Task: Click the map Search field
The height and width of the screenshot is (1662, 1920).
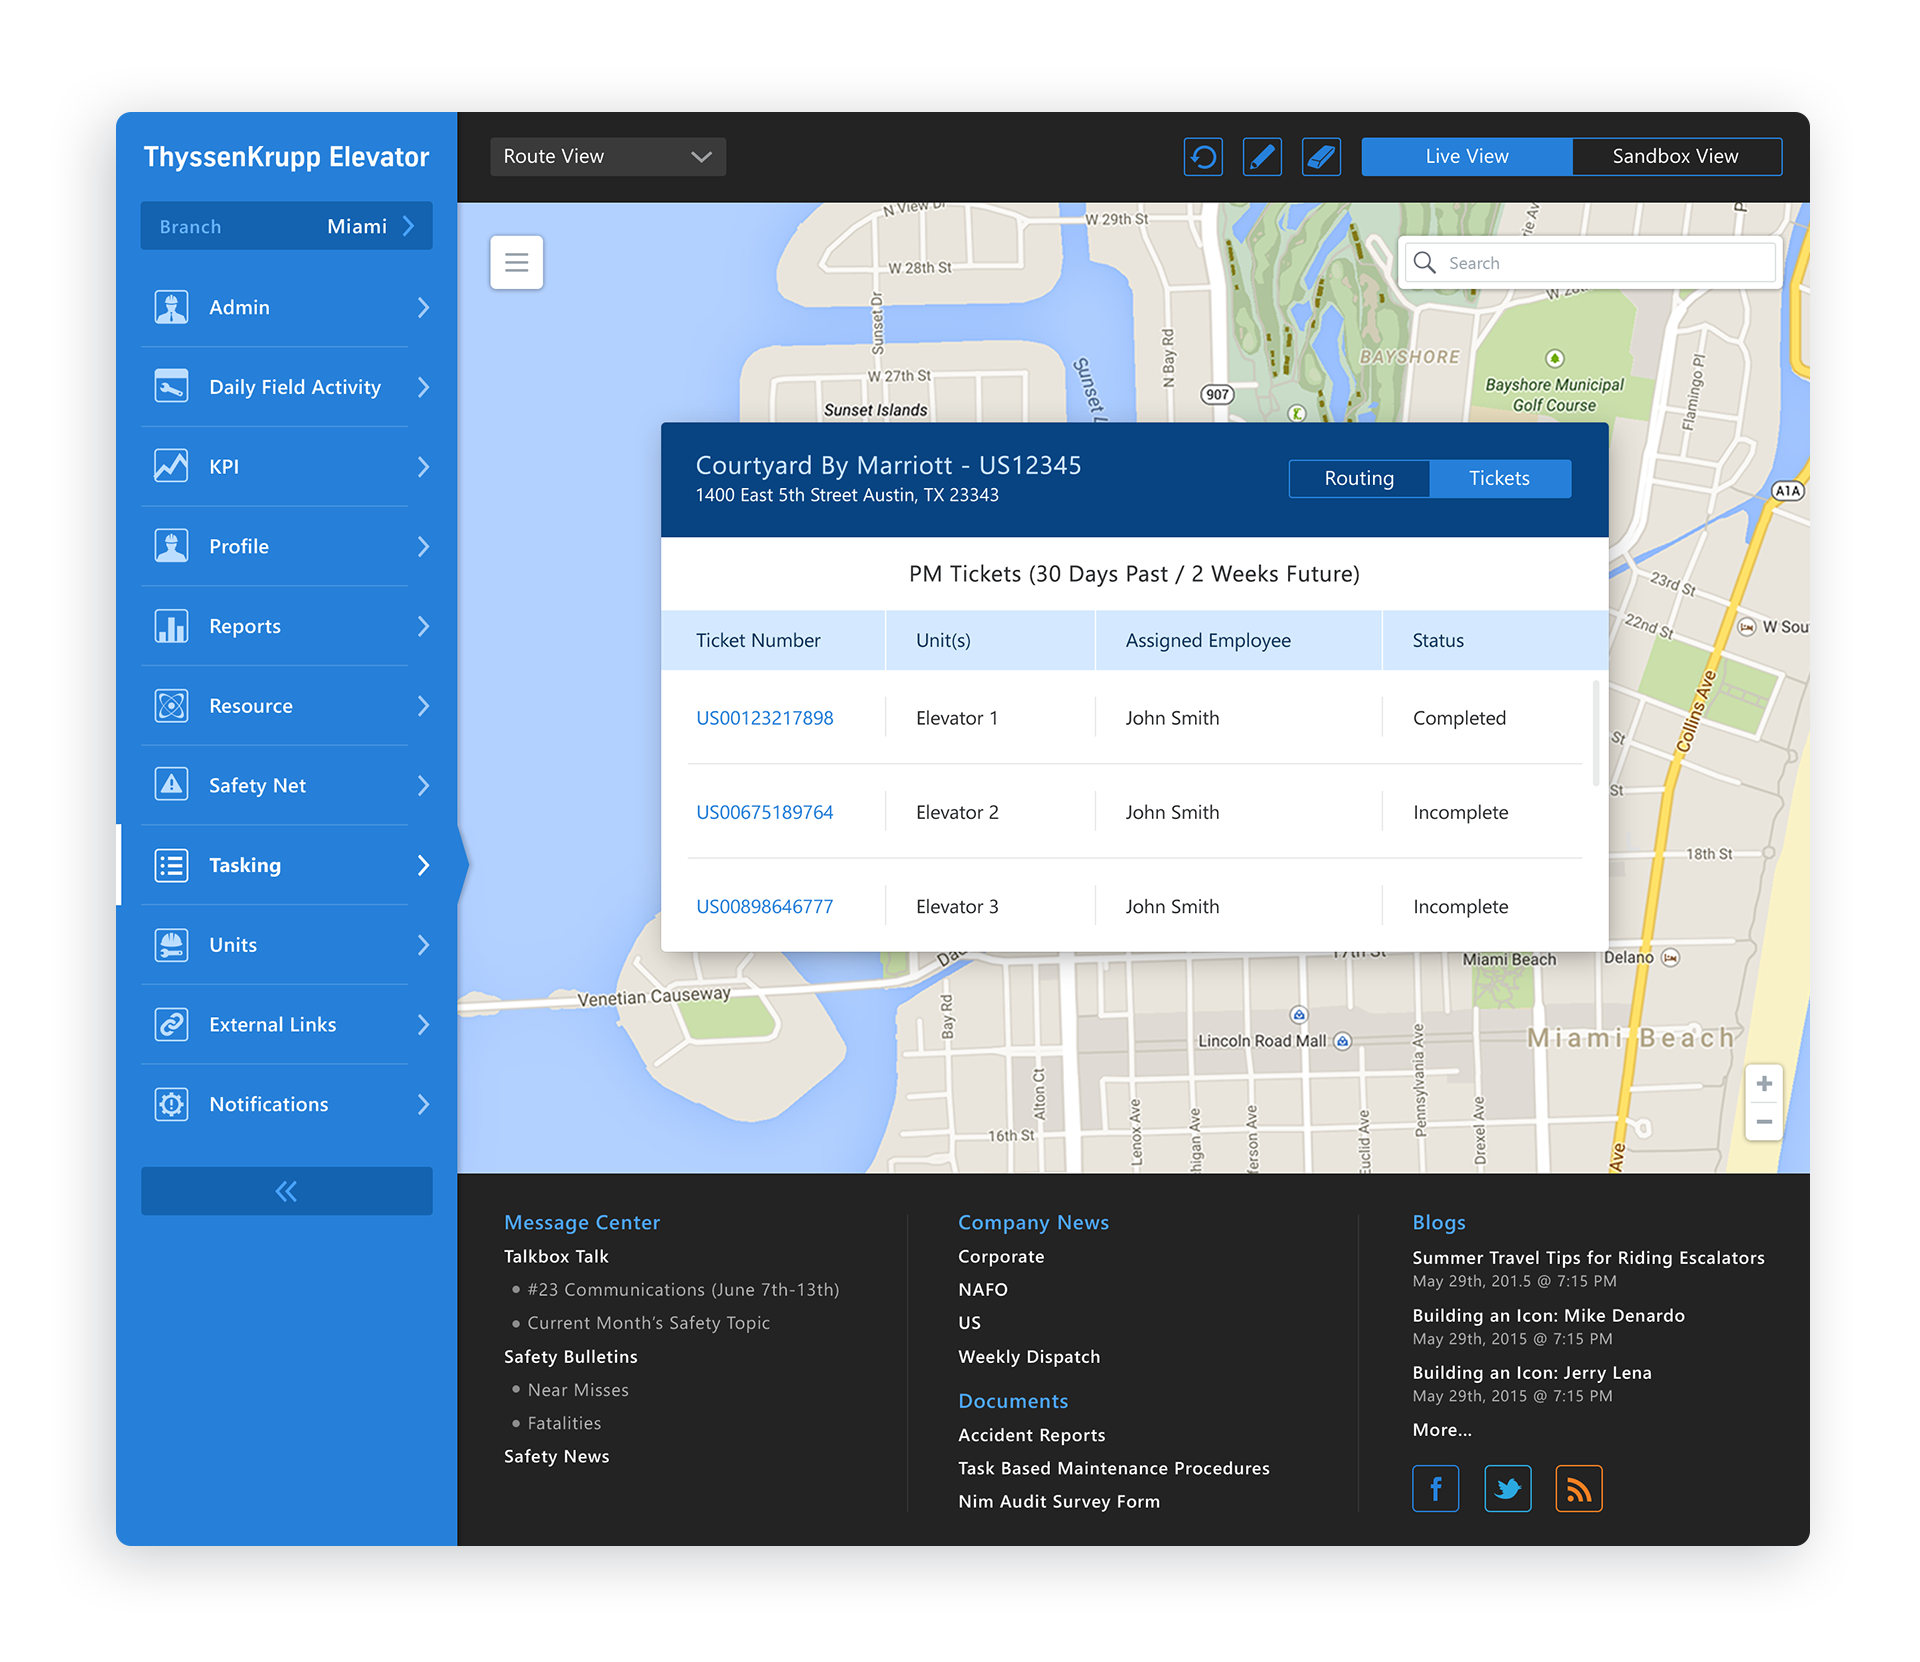Action: [1591, 262]
